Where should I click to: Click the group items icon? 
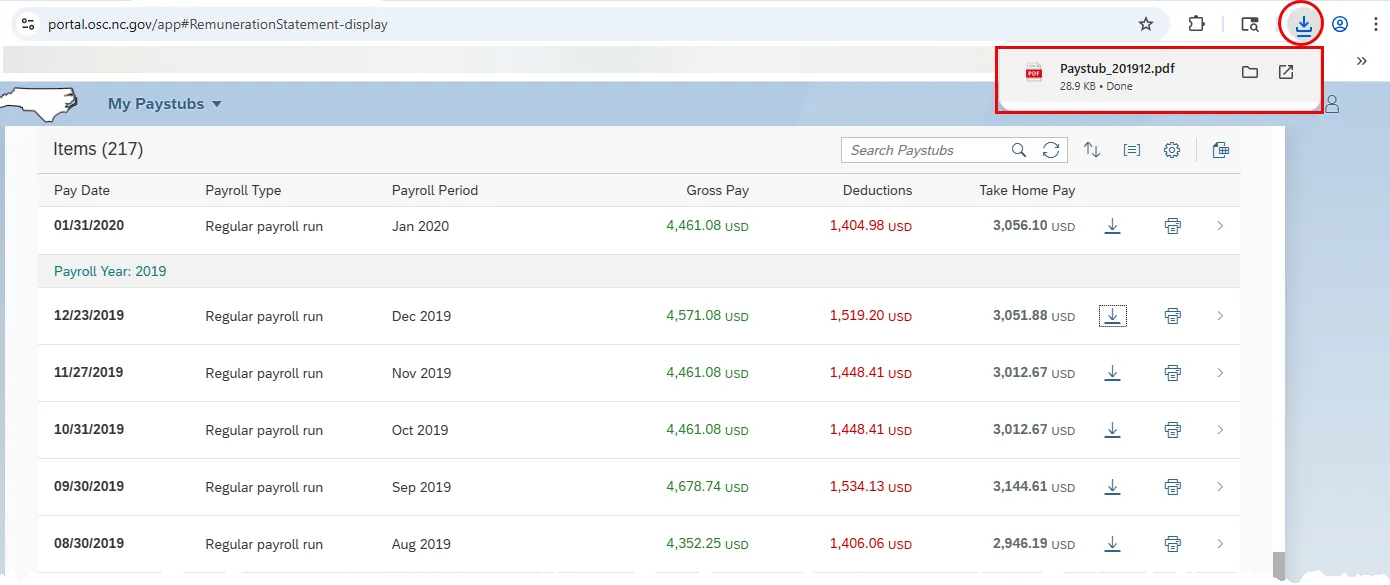pyautogui.click(x=1132, y=150)
